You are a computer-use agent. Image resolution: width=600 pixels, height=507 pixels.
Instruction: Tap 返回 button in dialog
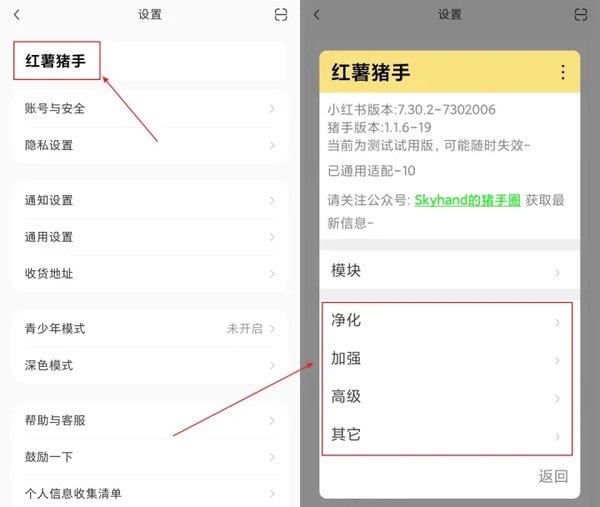tap(553, 476)
